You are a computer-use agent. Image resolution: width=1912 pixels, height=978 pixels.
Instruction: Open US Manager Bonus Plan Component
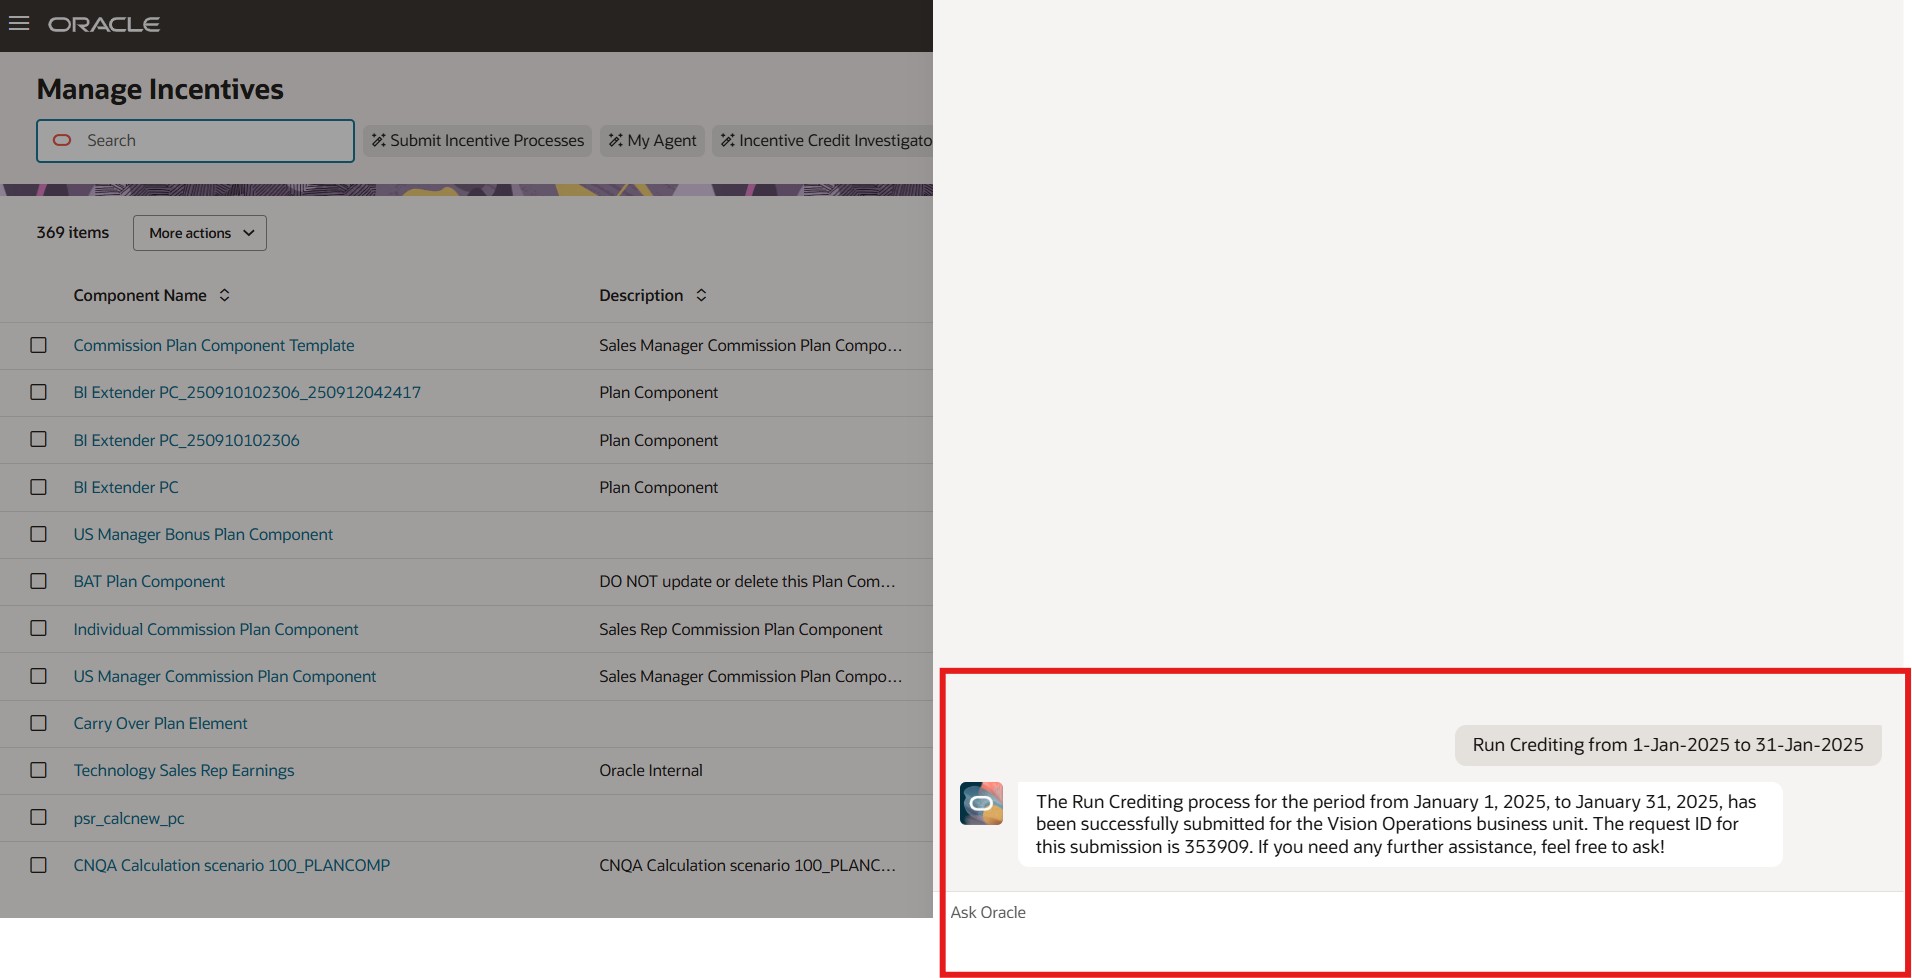tap(203, 534)
